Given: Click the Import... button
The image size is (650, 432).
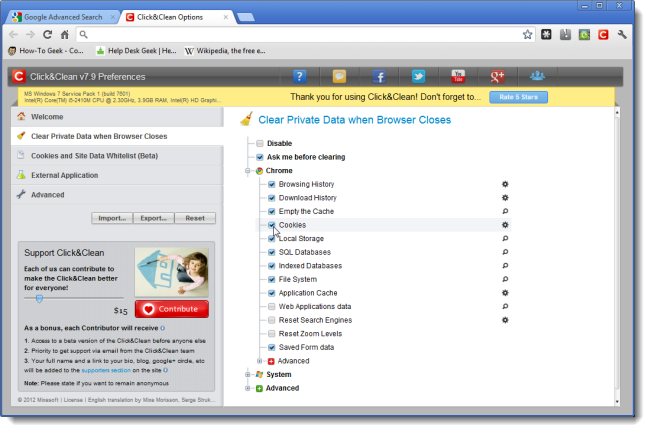Looking at the screenshot, I should pos(112,218).
